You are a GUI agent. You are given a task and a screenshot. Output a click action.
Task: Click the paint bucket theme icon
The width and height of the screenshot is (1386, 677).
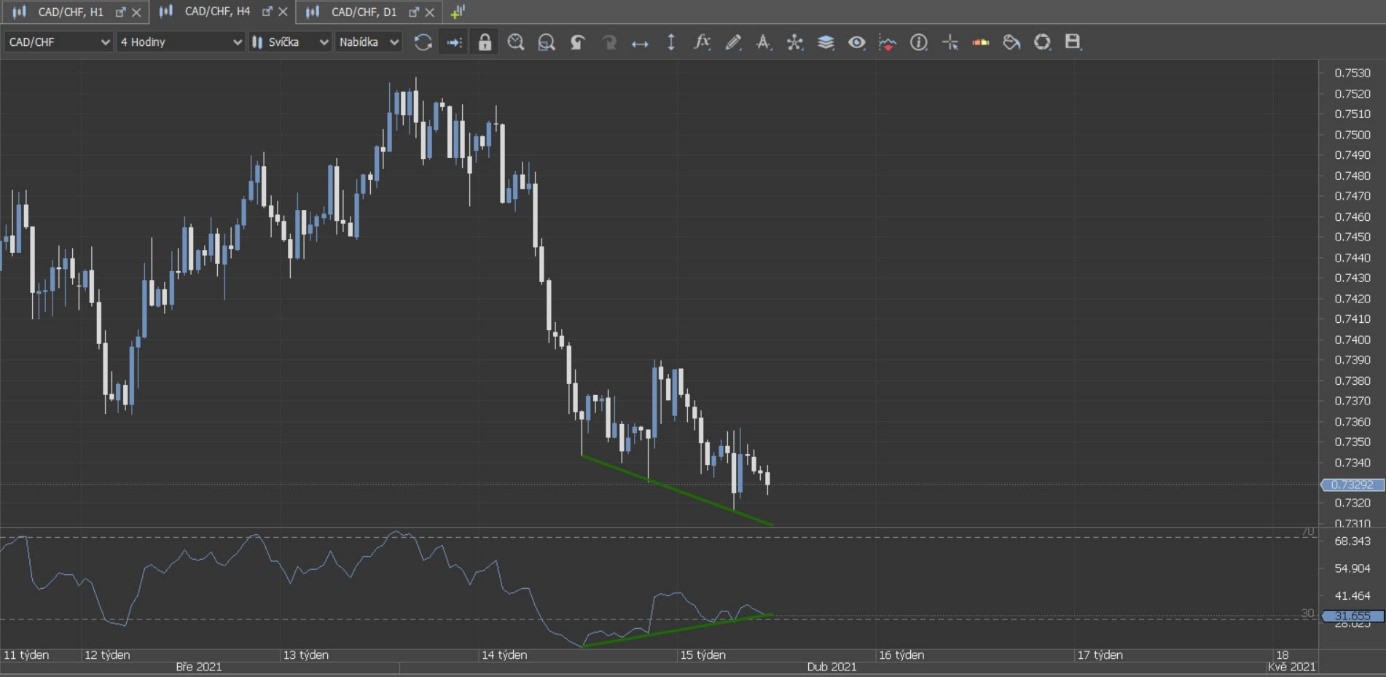point(1011,42)
